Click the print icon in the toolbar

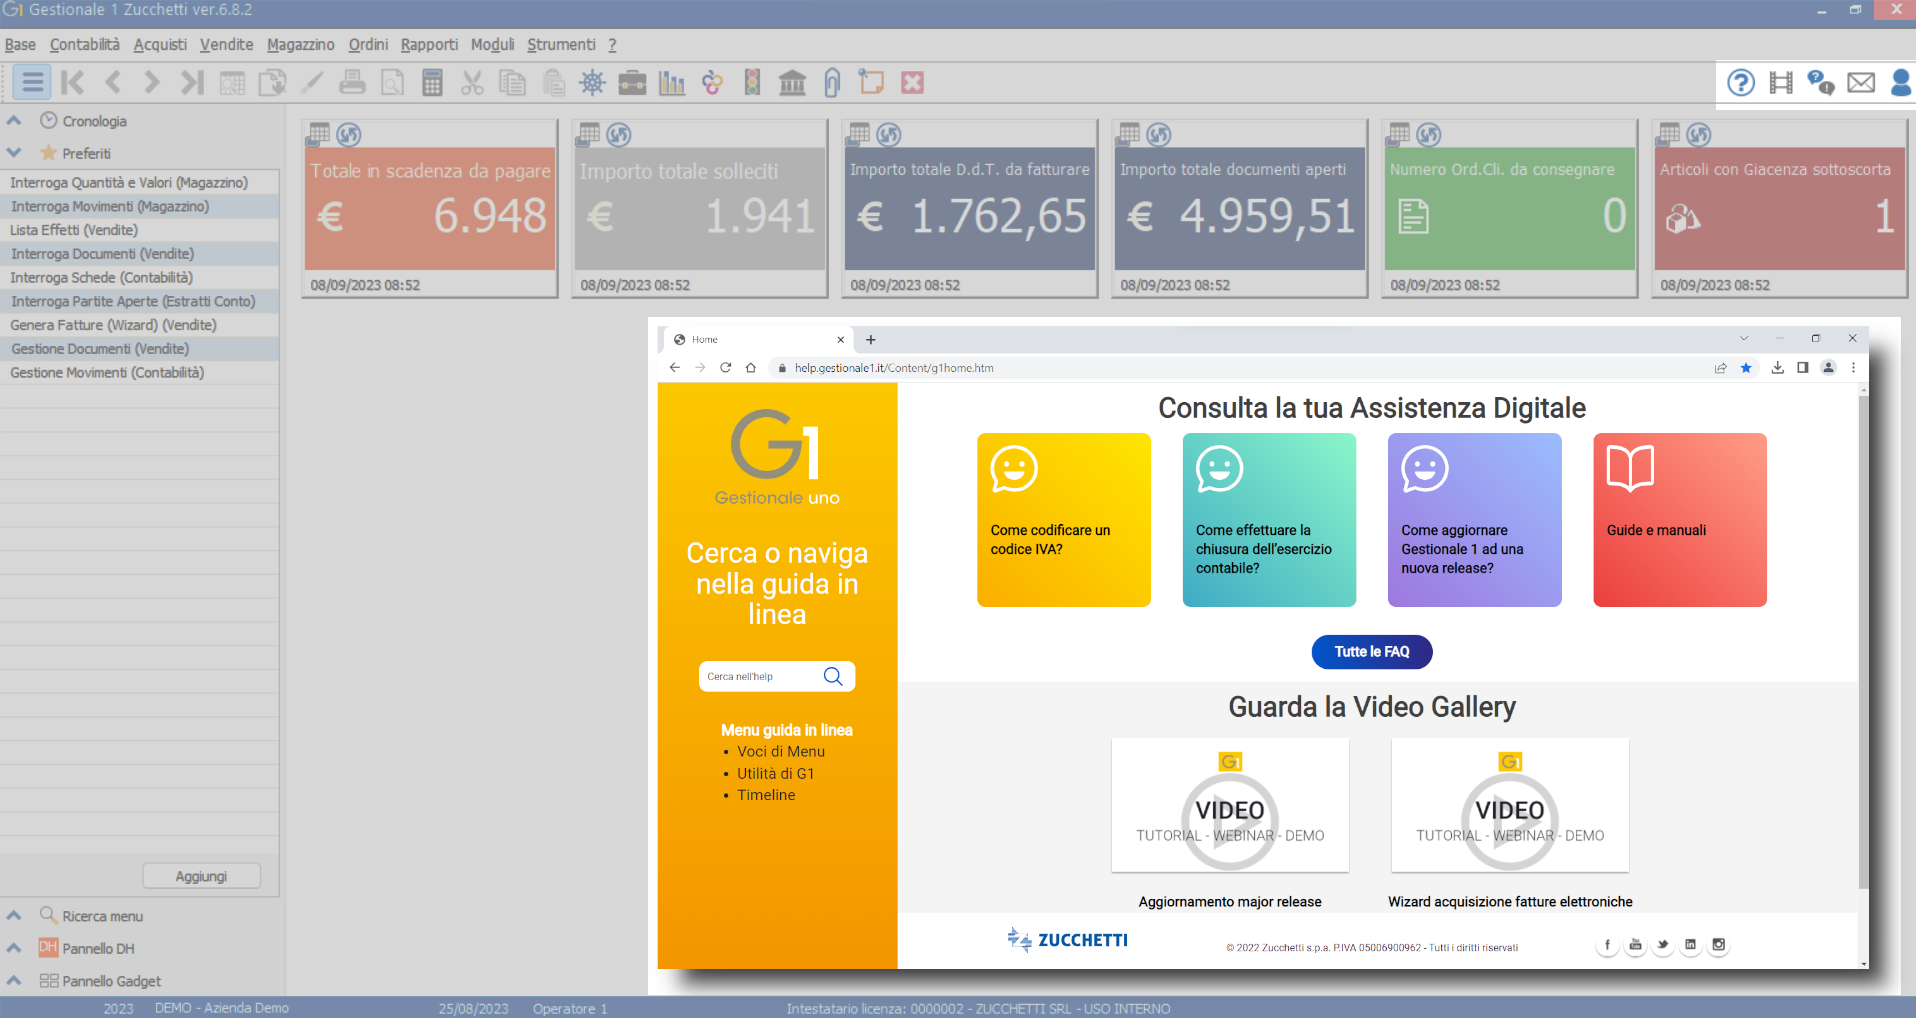(x=352, y=82)
